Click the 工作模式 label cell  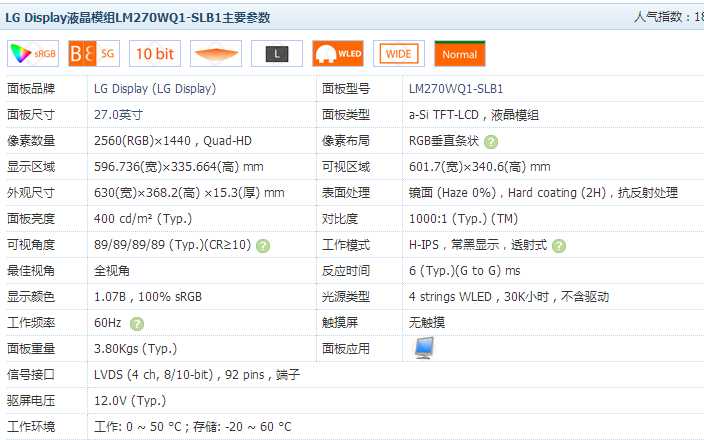coord(346,245)
